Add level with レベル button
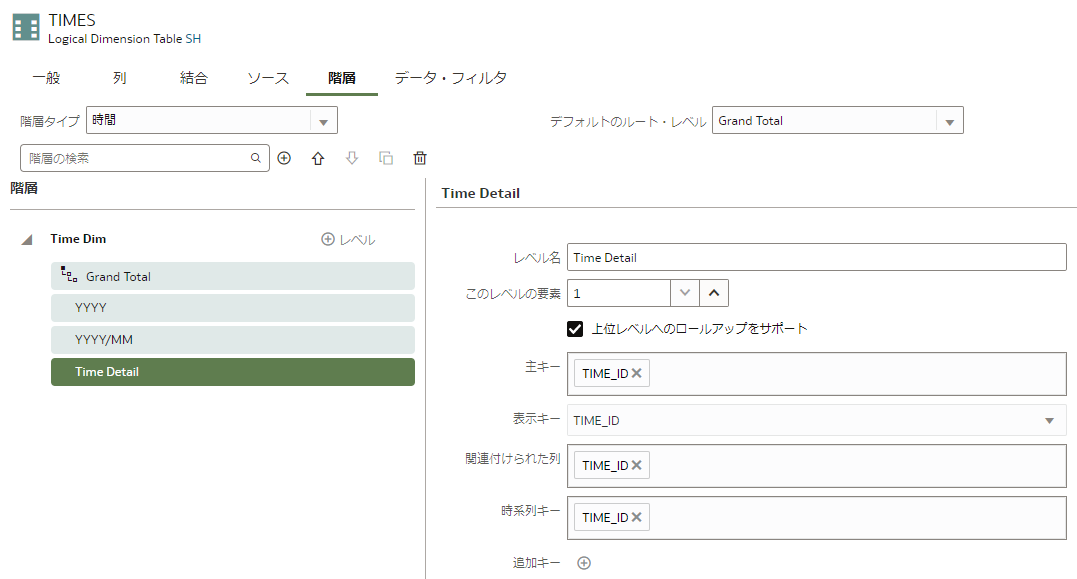 pos(348,240)
